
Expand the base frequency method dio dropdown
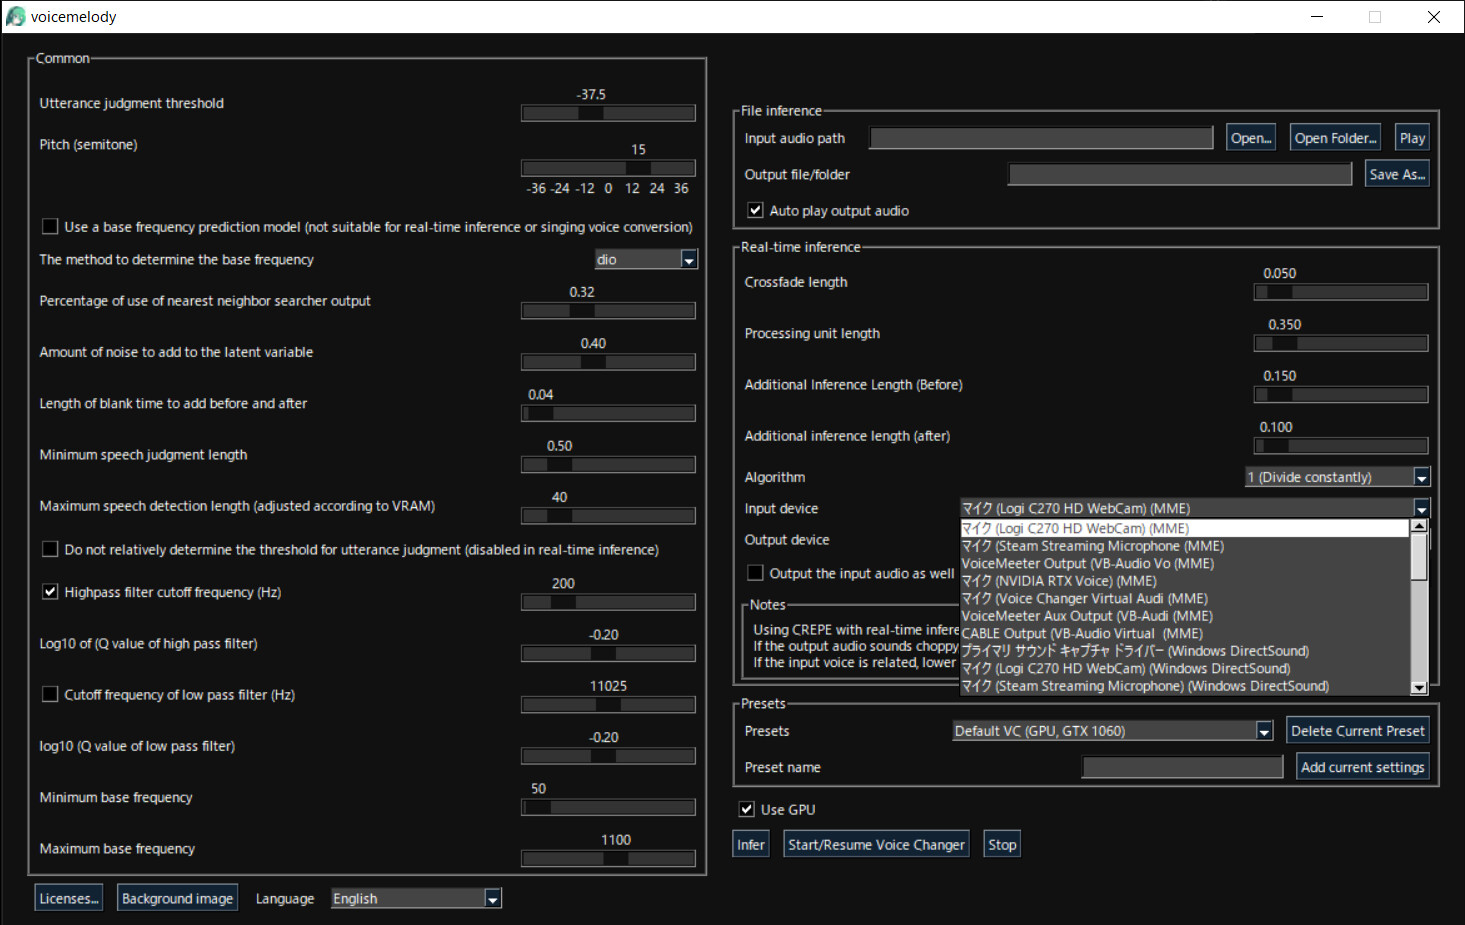[x=688, y=259]
